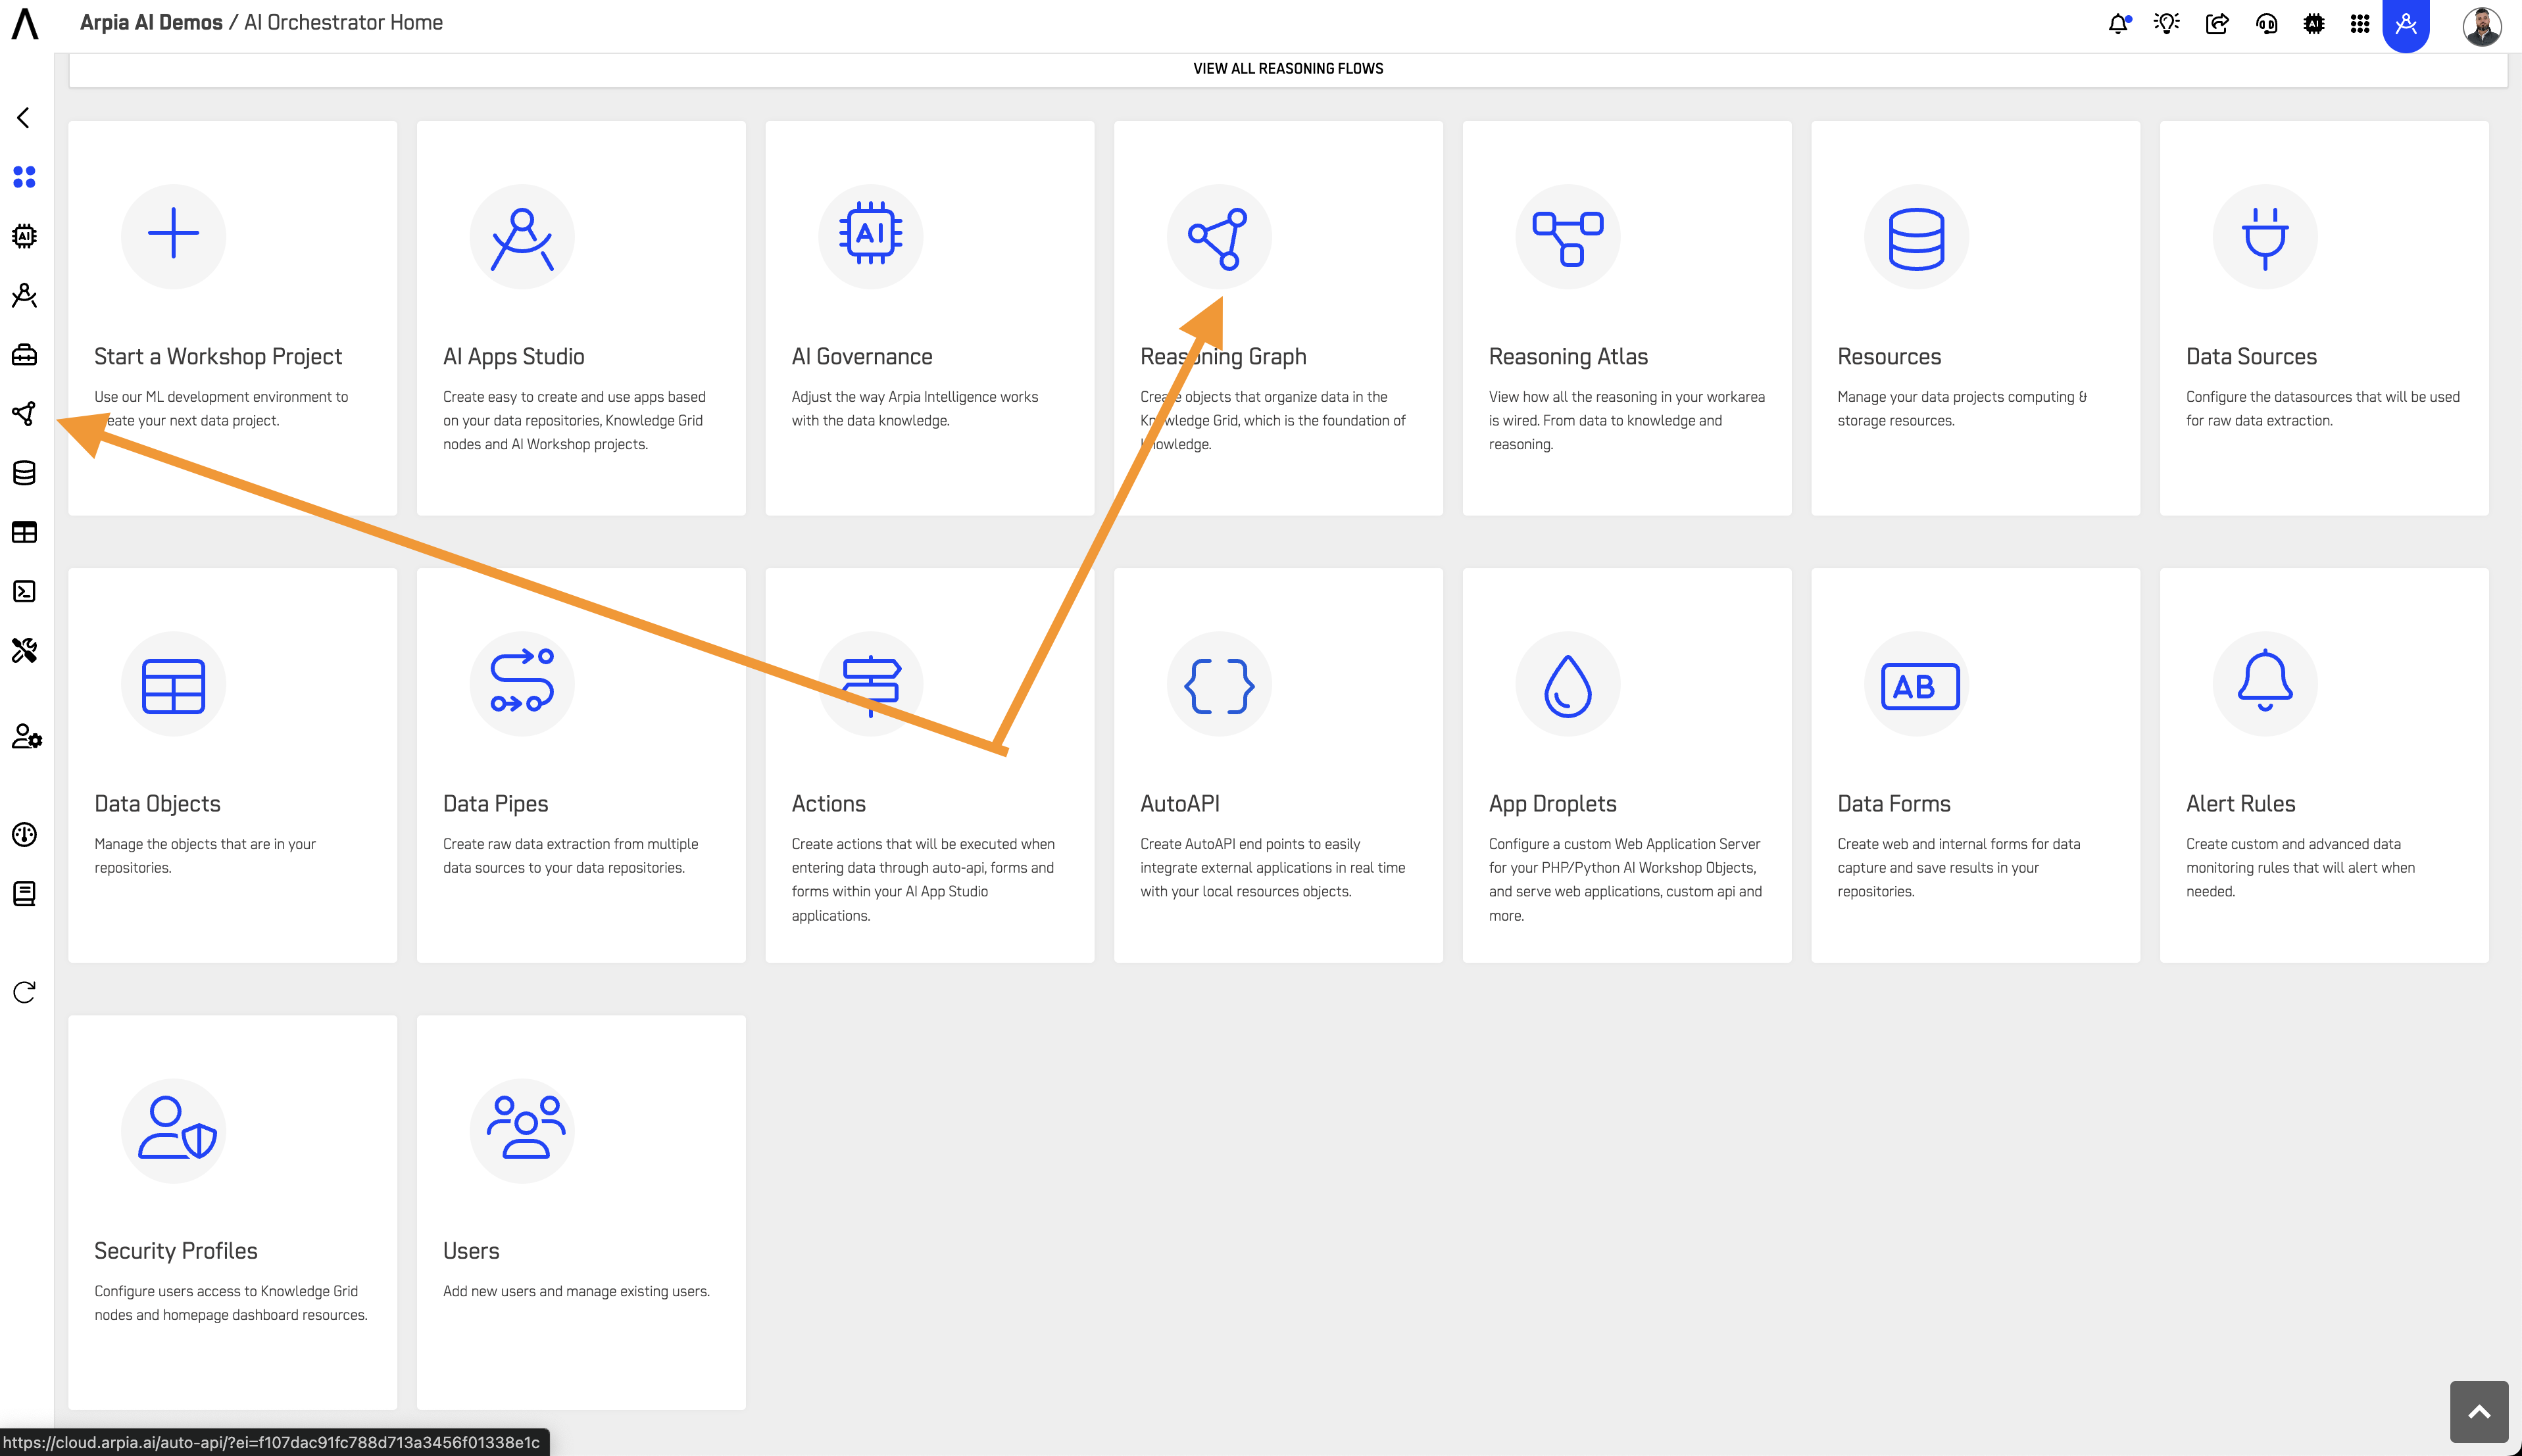Click the terminal console sidebar icon
Image resolution: width=2522 pixels, height=1456 pixels.
[x=24, y=591]
